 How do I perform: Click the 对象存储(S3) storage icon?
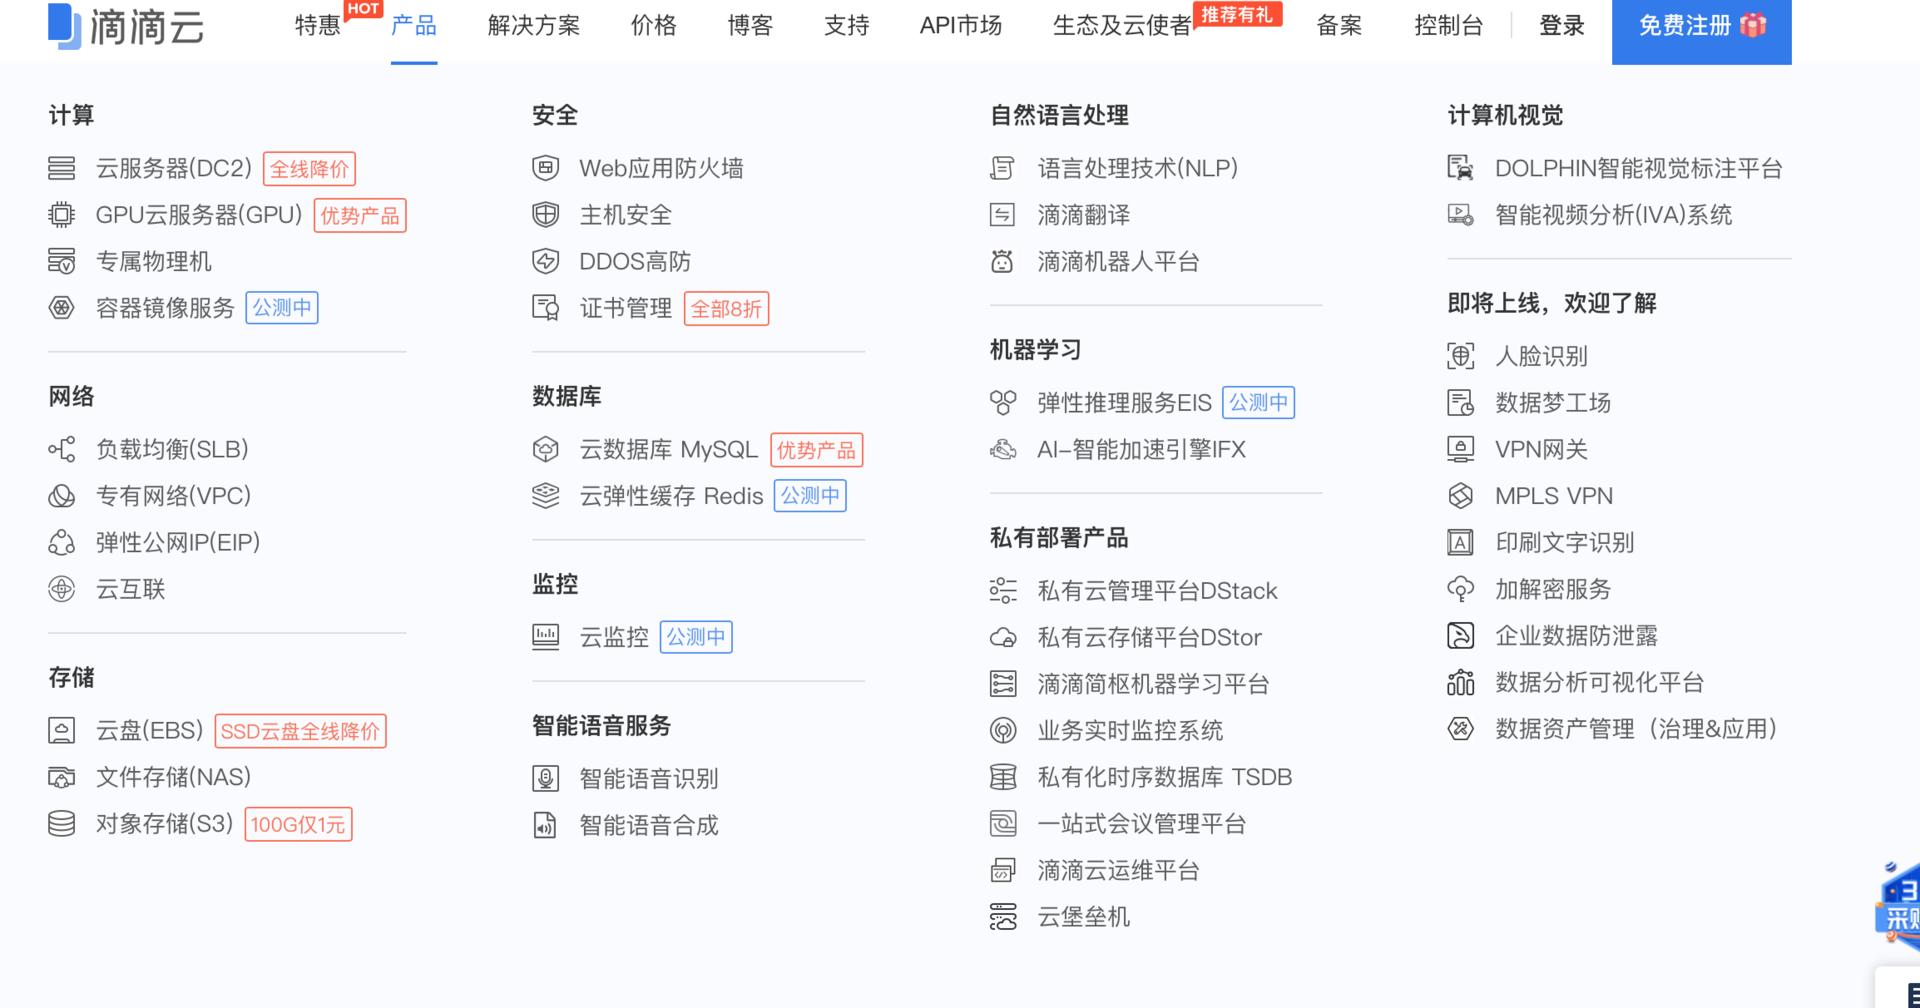pos(61,823)
